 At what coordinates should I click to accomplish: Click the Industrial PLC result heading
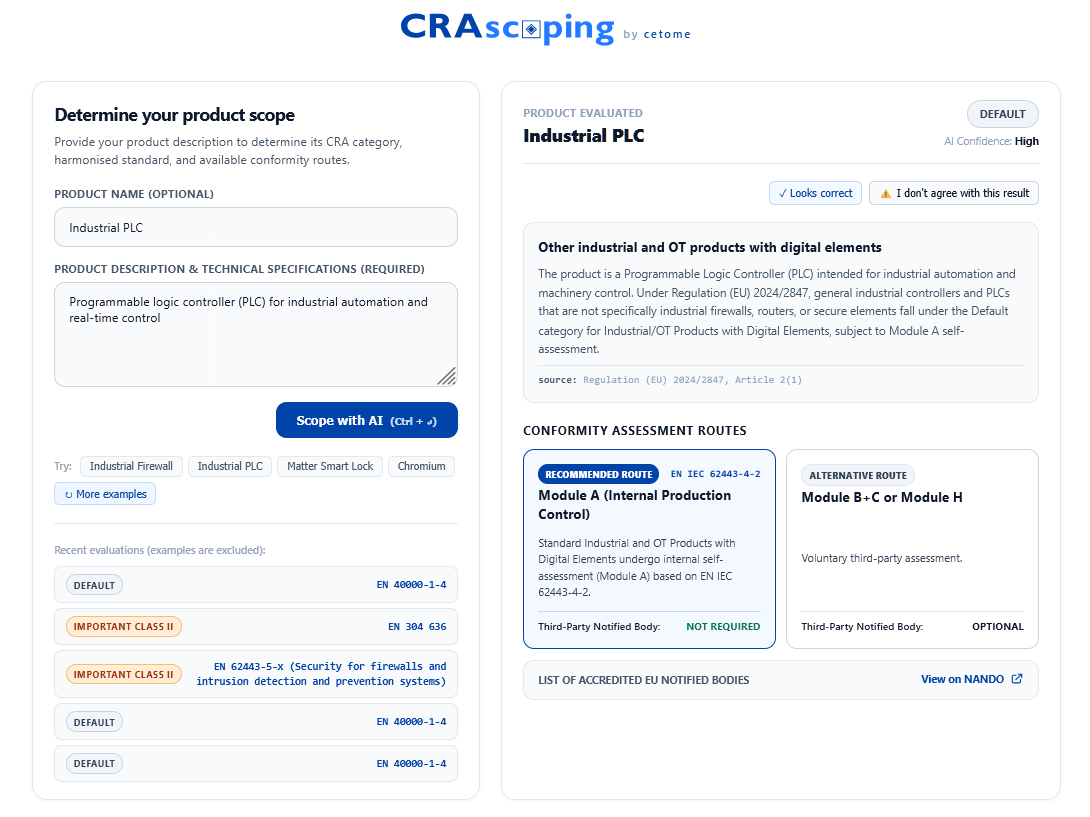(584, 136)
